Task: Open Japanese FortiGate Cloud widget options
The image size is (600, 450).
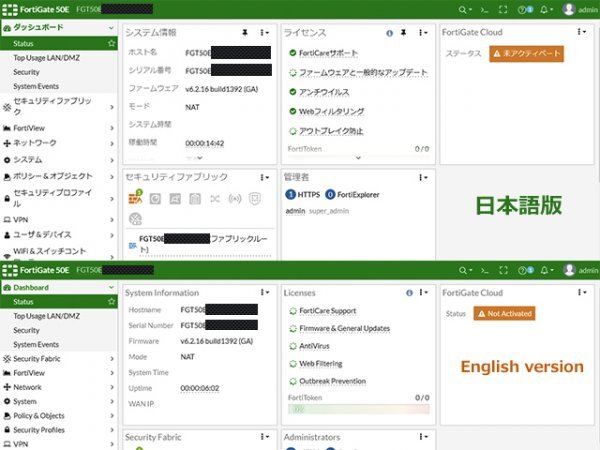Action: [x=581, y=32]
